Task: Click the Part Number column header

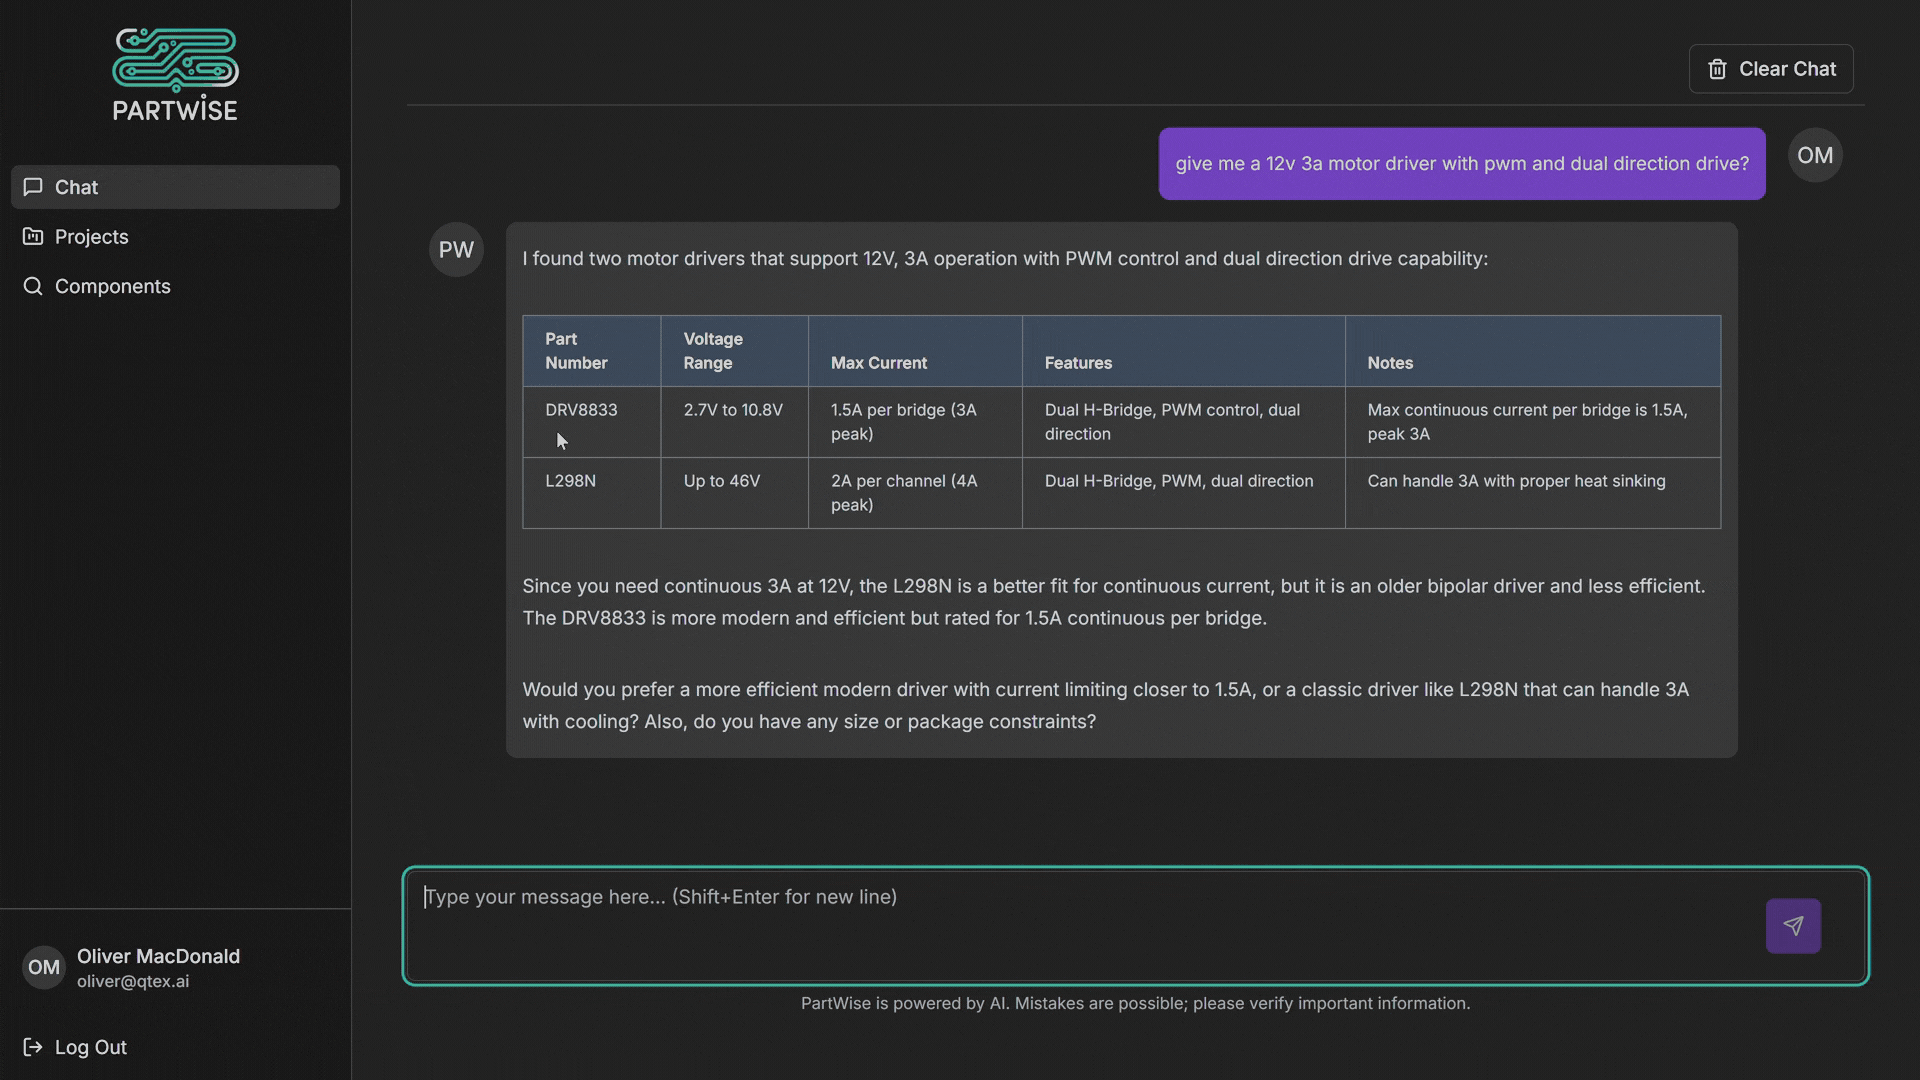Action: pos(591,351)
